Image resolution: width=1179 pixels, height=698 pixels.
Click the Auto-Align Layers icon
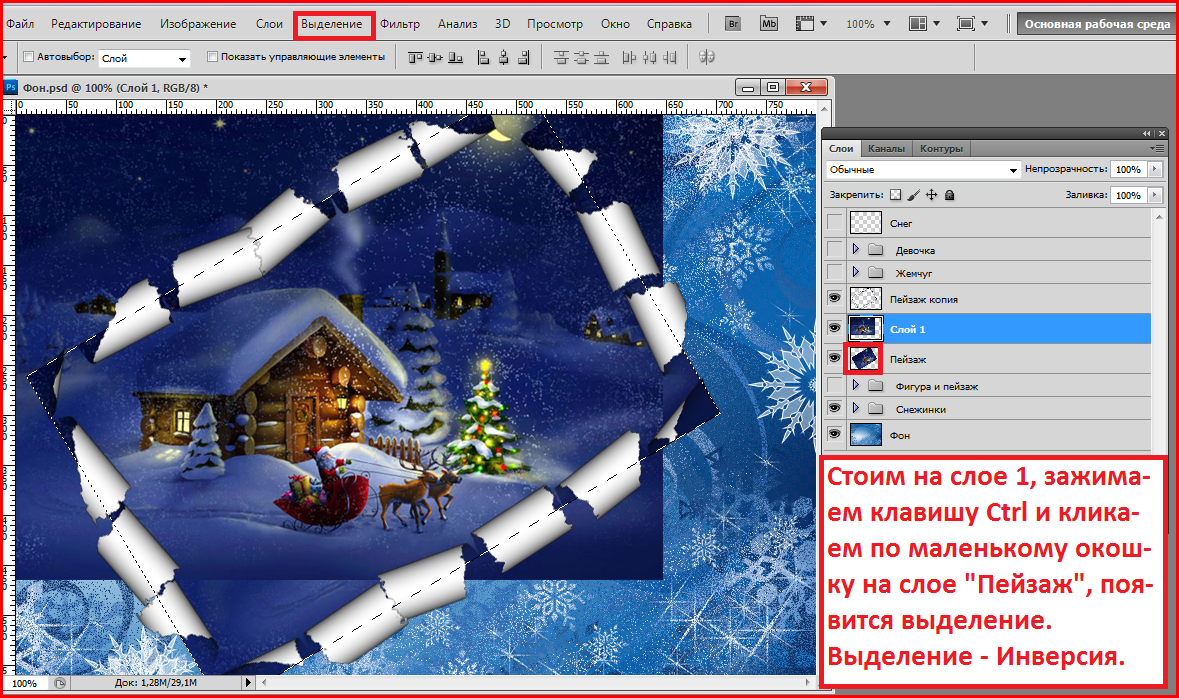706,57
